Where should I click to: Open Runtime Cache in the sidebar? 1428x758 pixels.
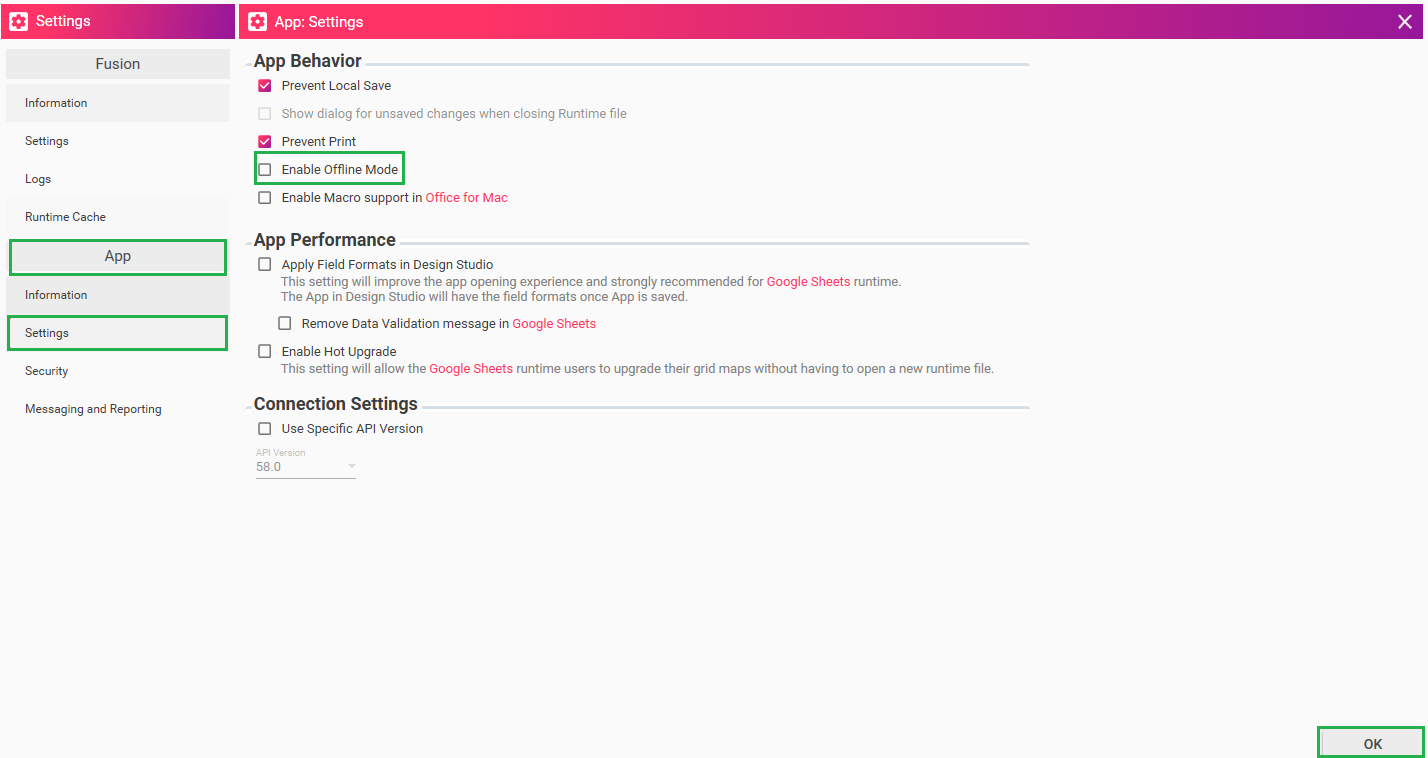65,217
